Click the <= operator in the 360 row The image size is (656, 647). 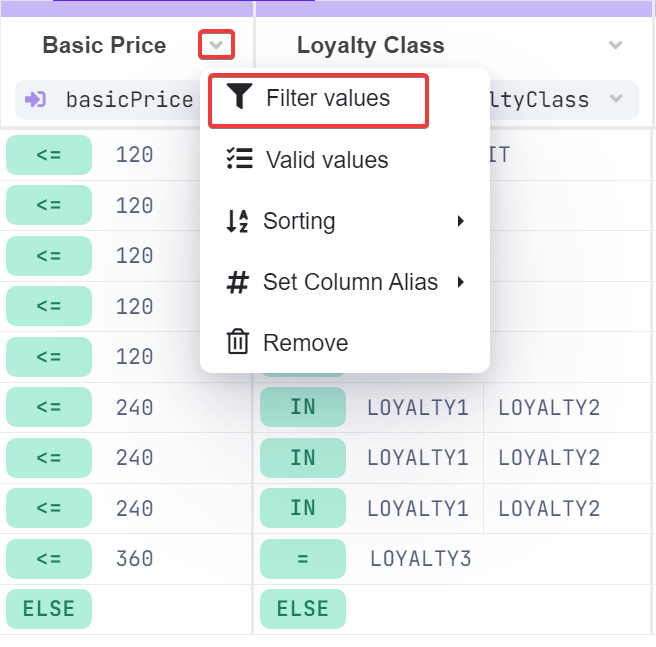click(49, 558)
